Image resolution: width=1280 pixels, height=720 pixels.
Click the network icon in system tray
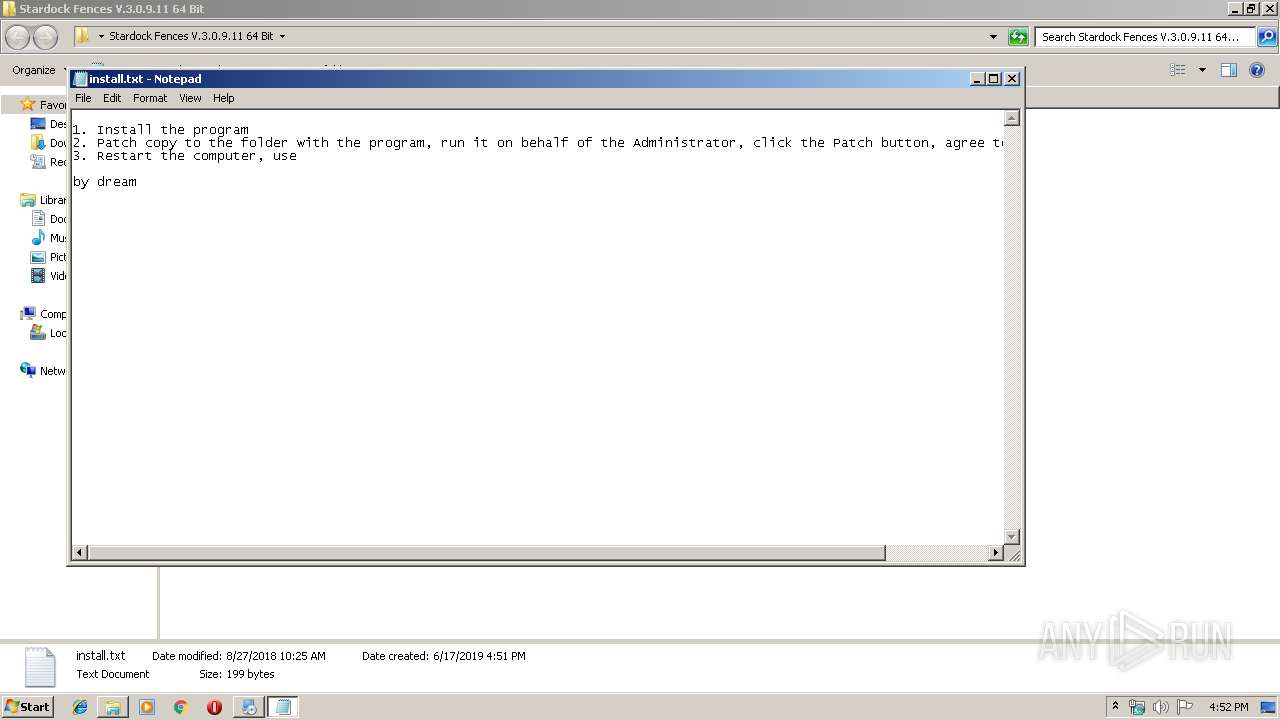point(1136,707)
